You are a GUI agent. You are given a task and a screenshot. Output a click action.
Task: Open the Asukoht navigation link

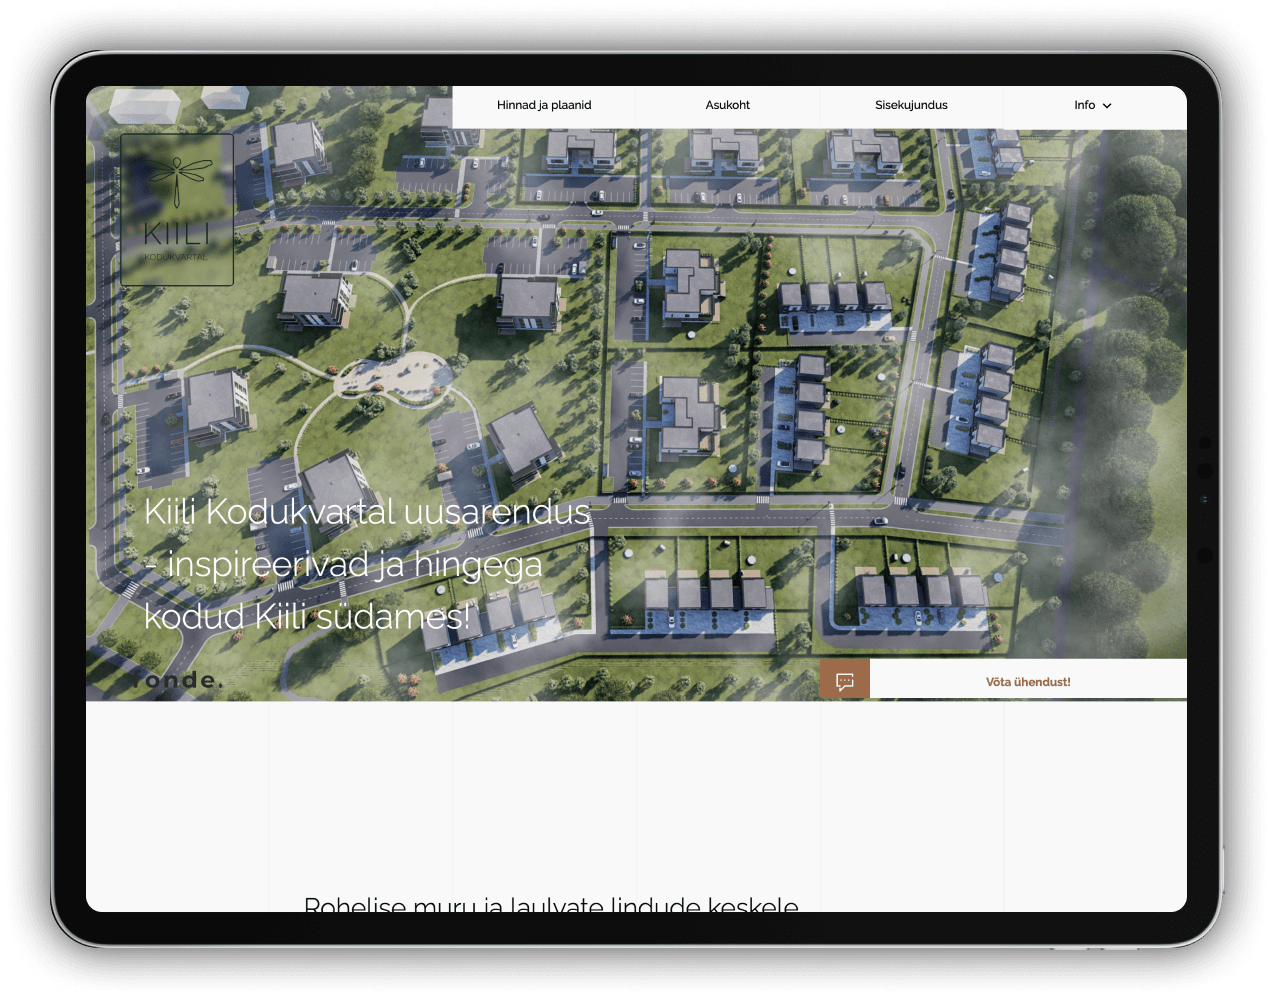727,105
